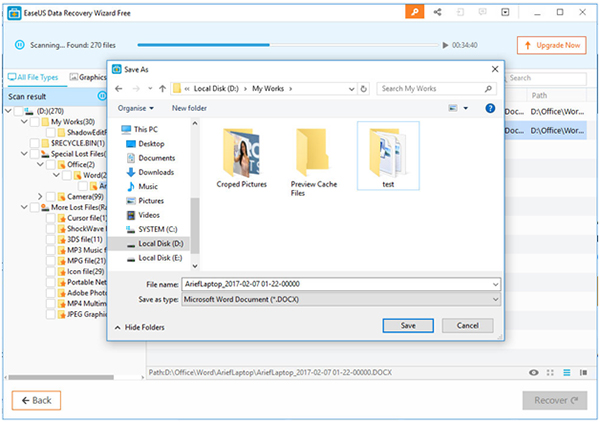Toggle checkbox for (D:)(270)
The height and width of the screenshot is (422, 600).
[x=18, y=111]
